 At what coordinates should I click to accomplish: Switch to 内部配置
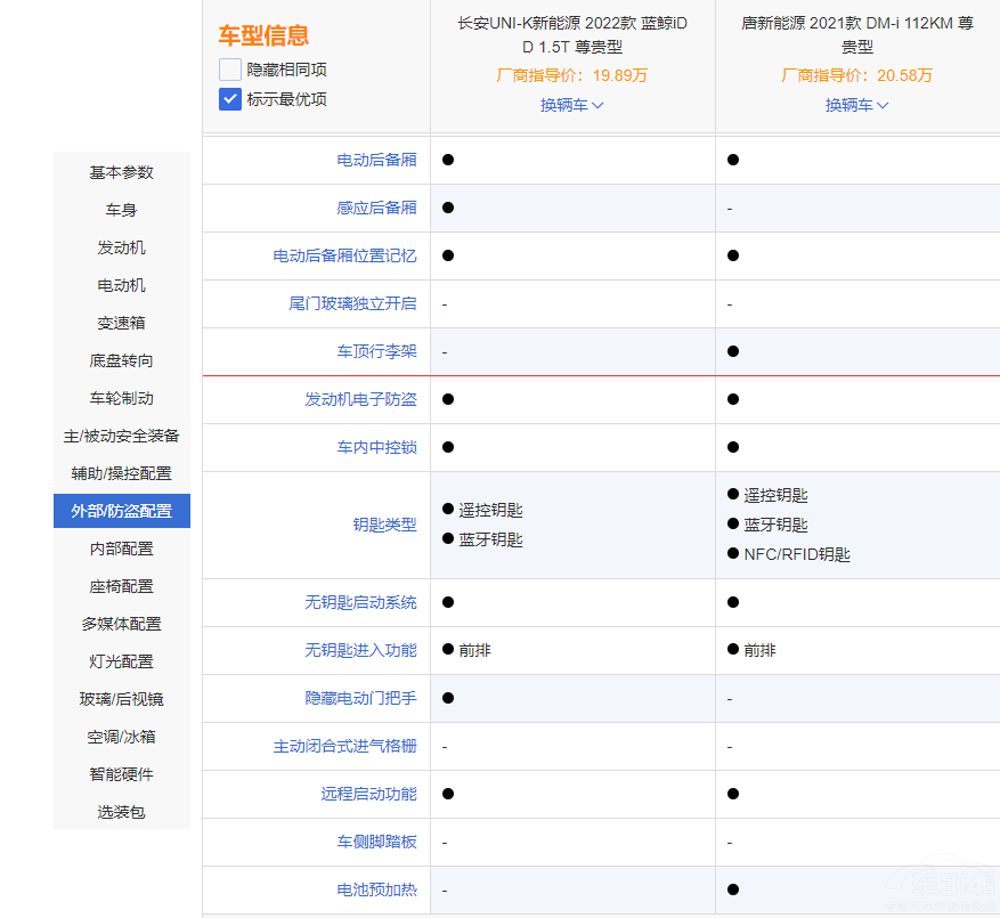[x=121, y=548]
